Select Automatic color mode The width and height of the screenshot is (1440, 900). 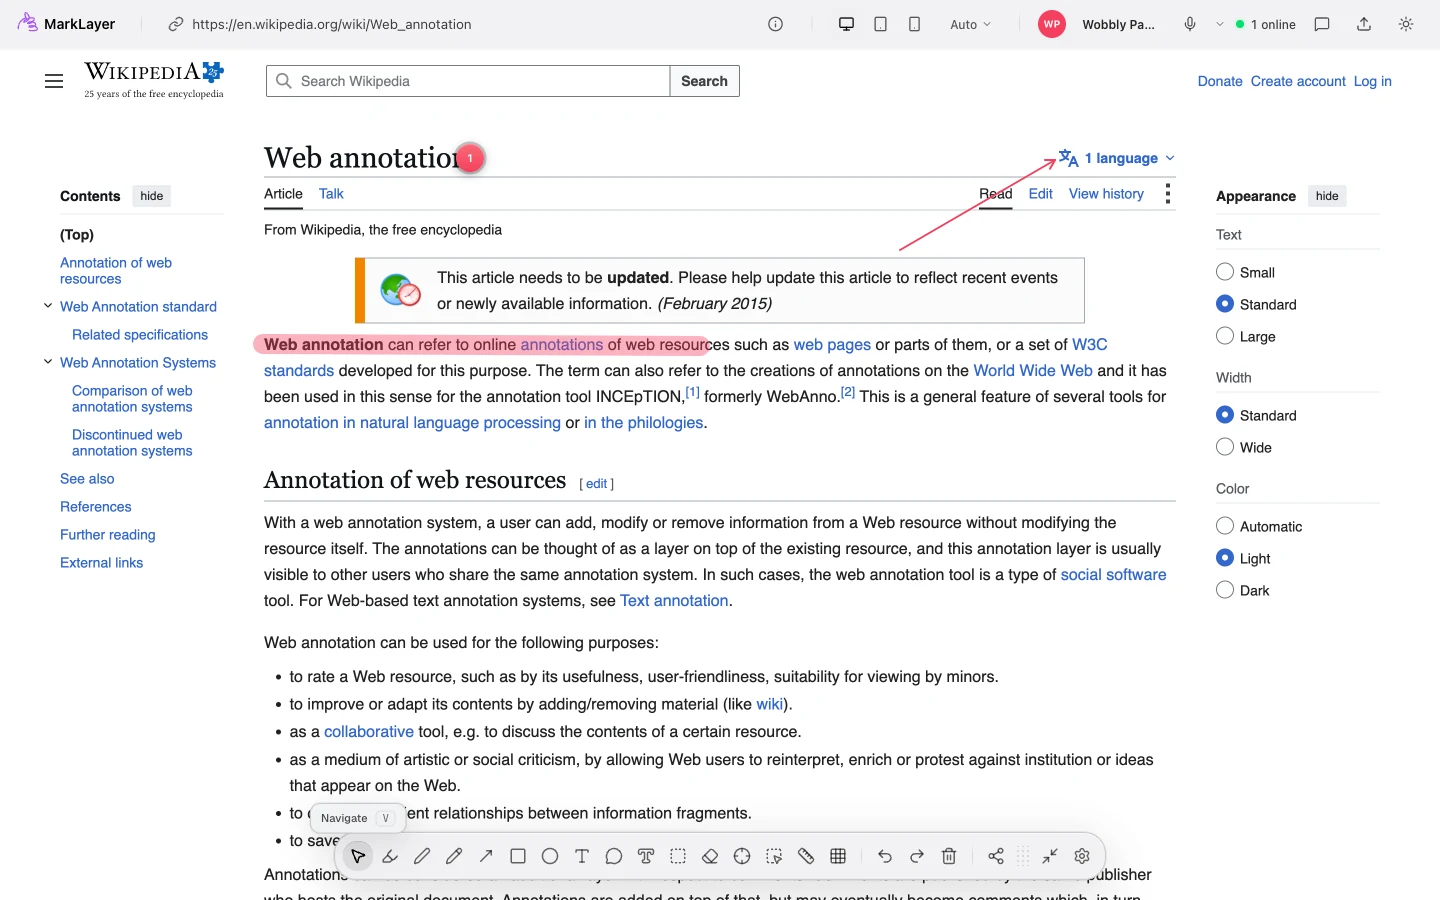point(1225,526)
